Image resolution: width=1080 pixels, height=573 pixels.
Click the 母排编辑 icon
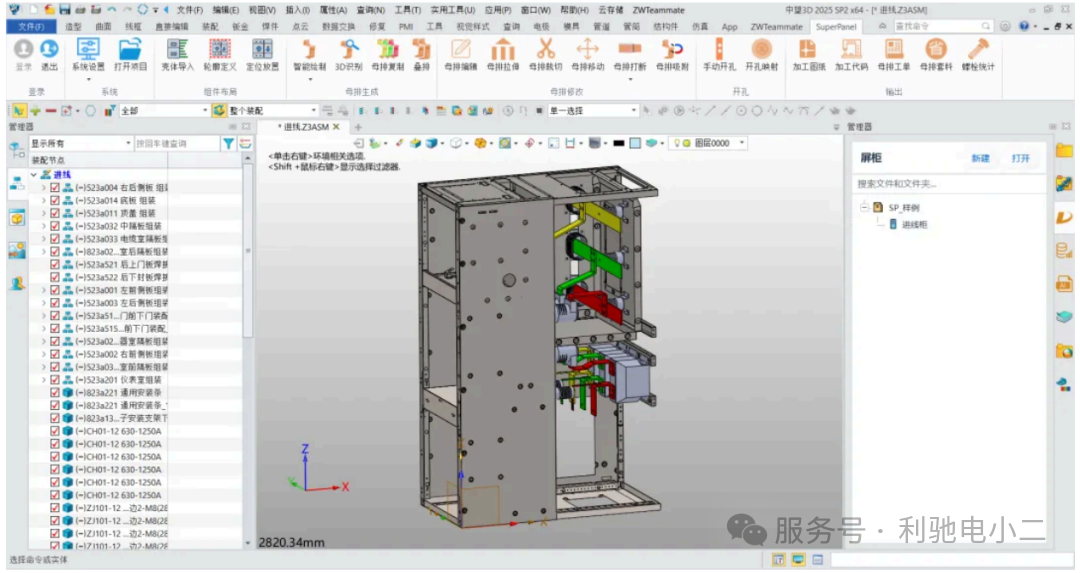point(461,50)
